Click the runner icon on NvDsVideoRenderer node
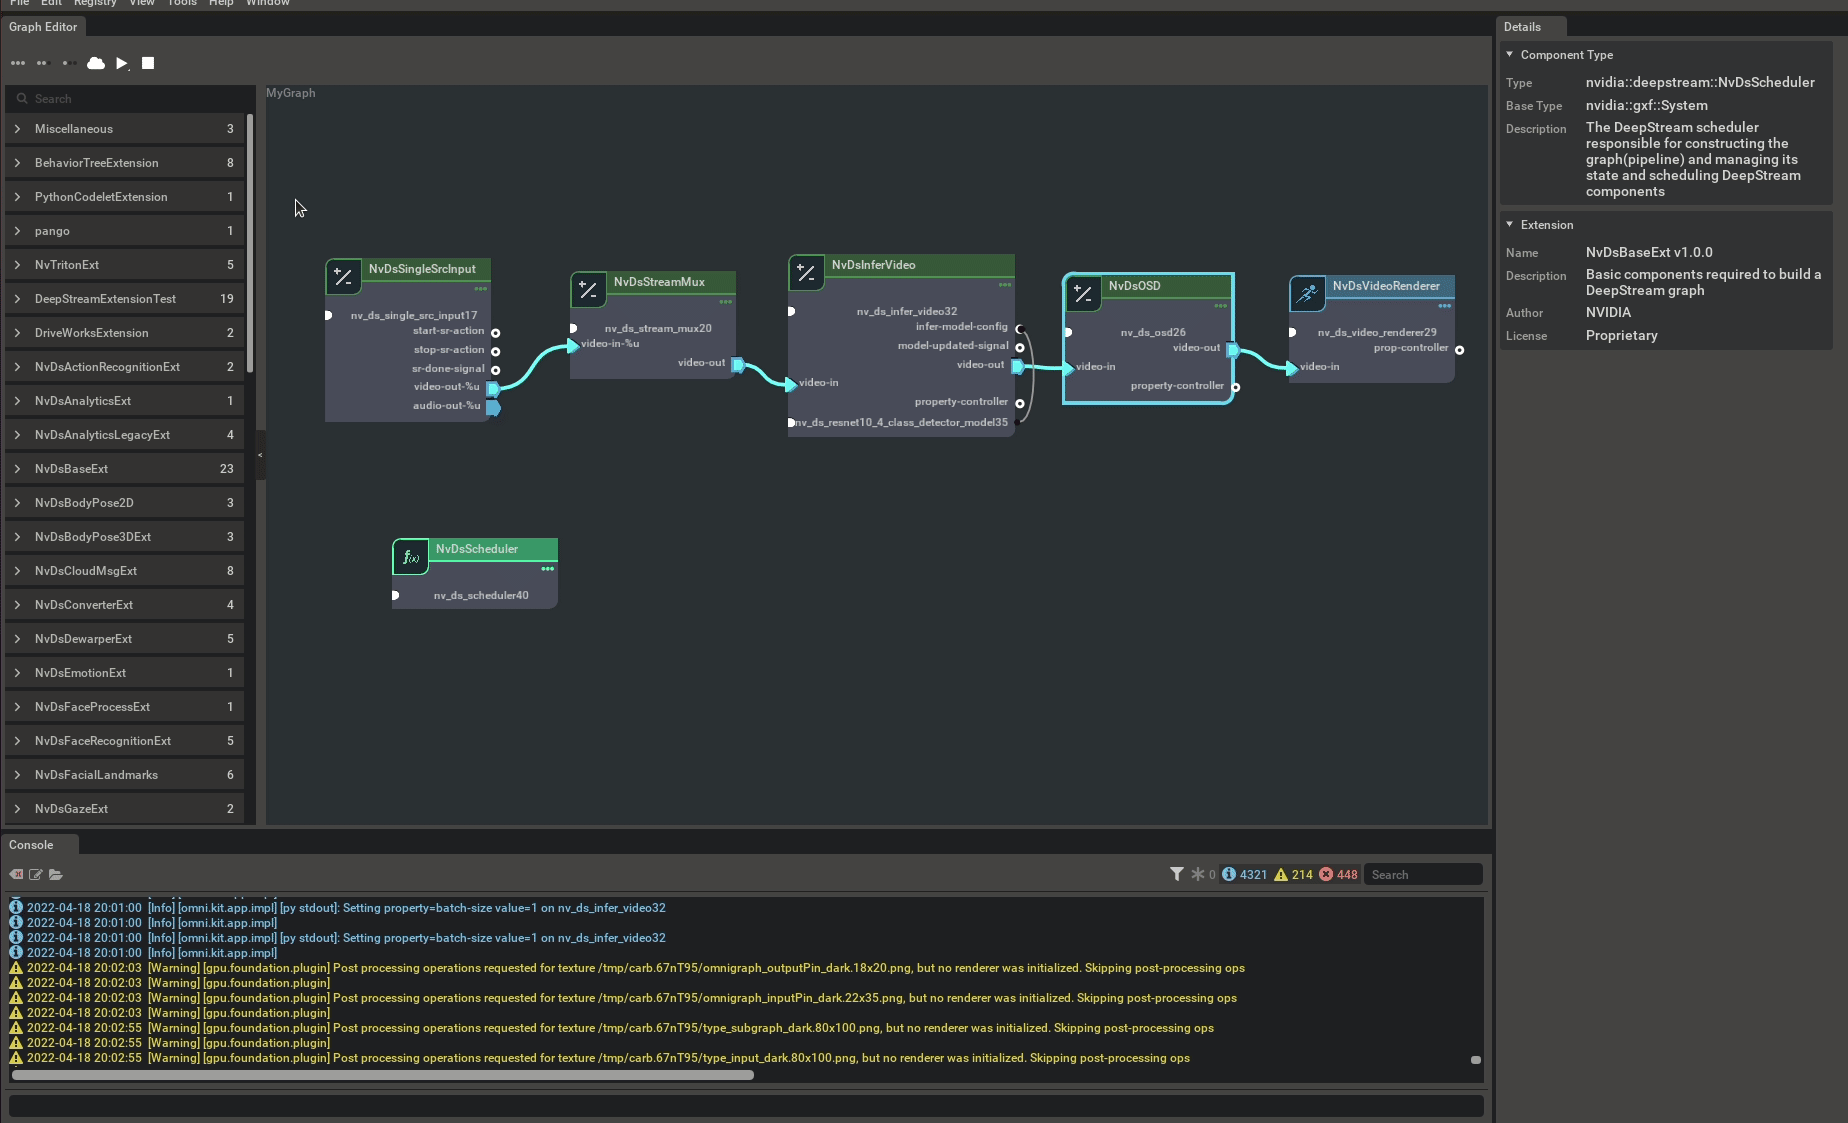 click(1307, 293)
